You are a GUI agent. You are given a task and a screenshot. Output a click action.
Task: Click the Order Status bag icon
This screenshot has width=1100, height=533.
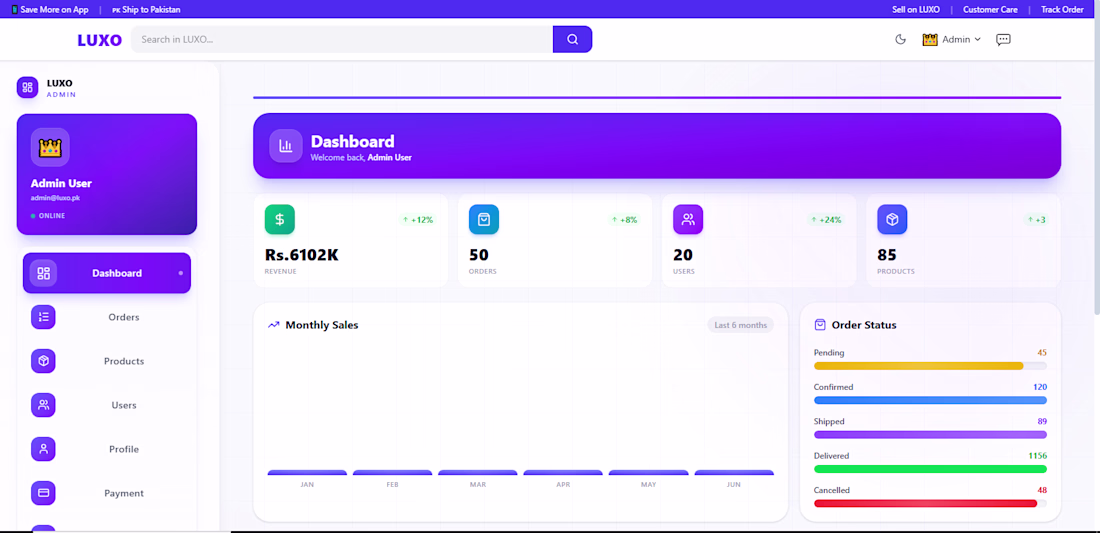820,325
